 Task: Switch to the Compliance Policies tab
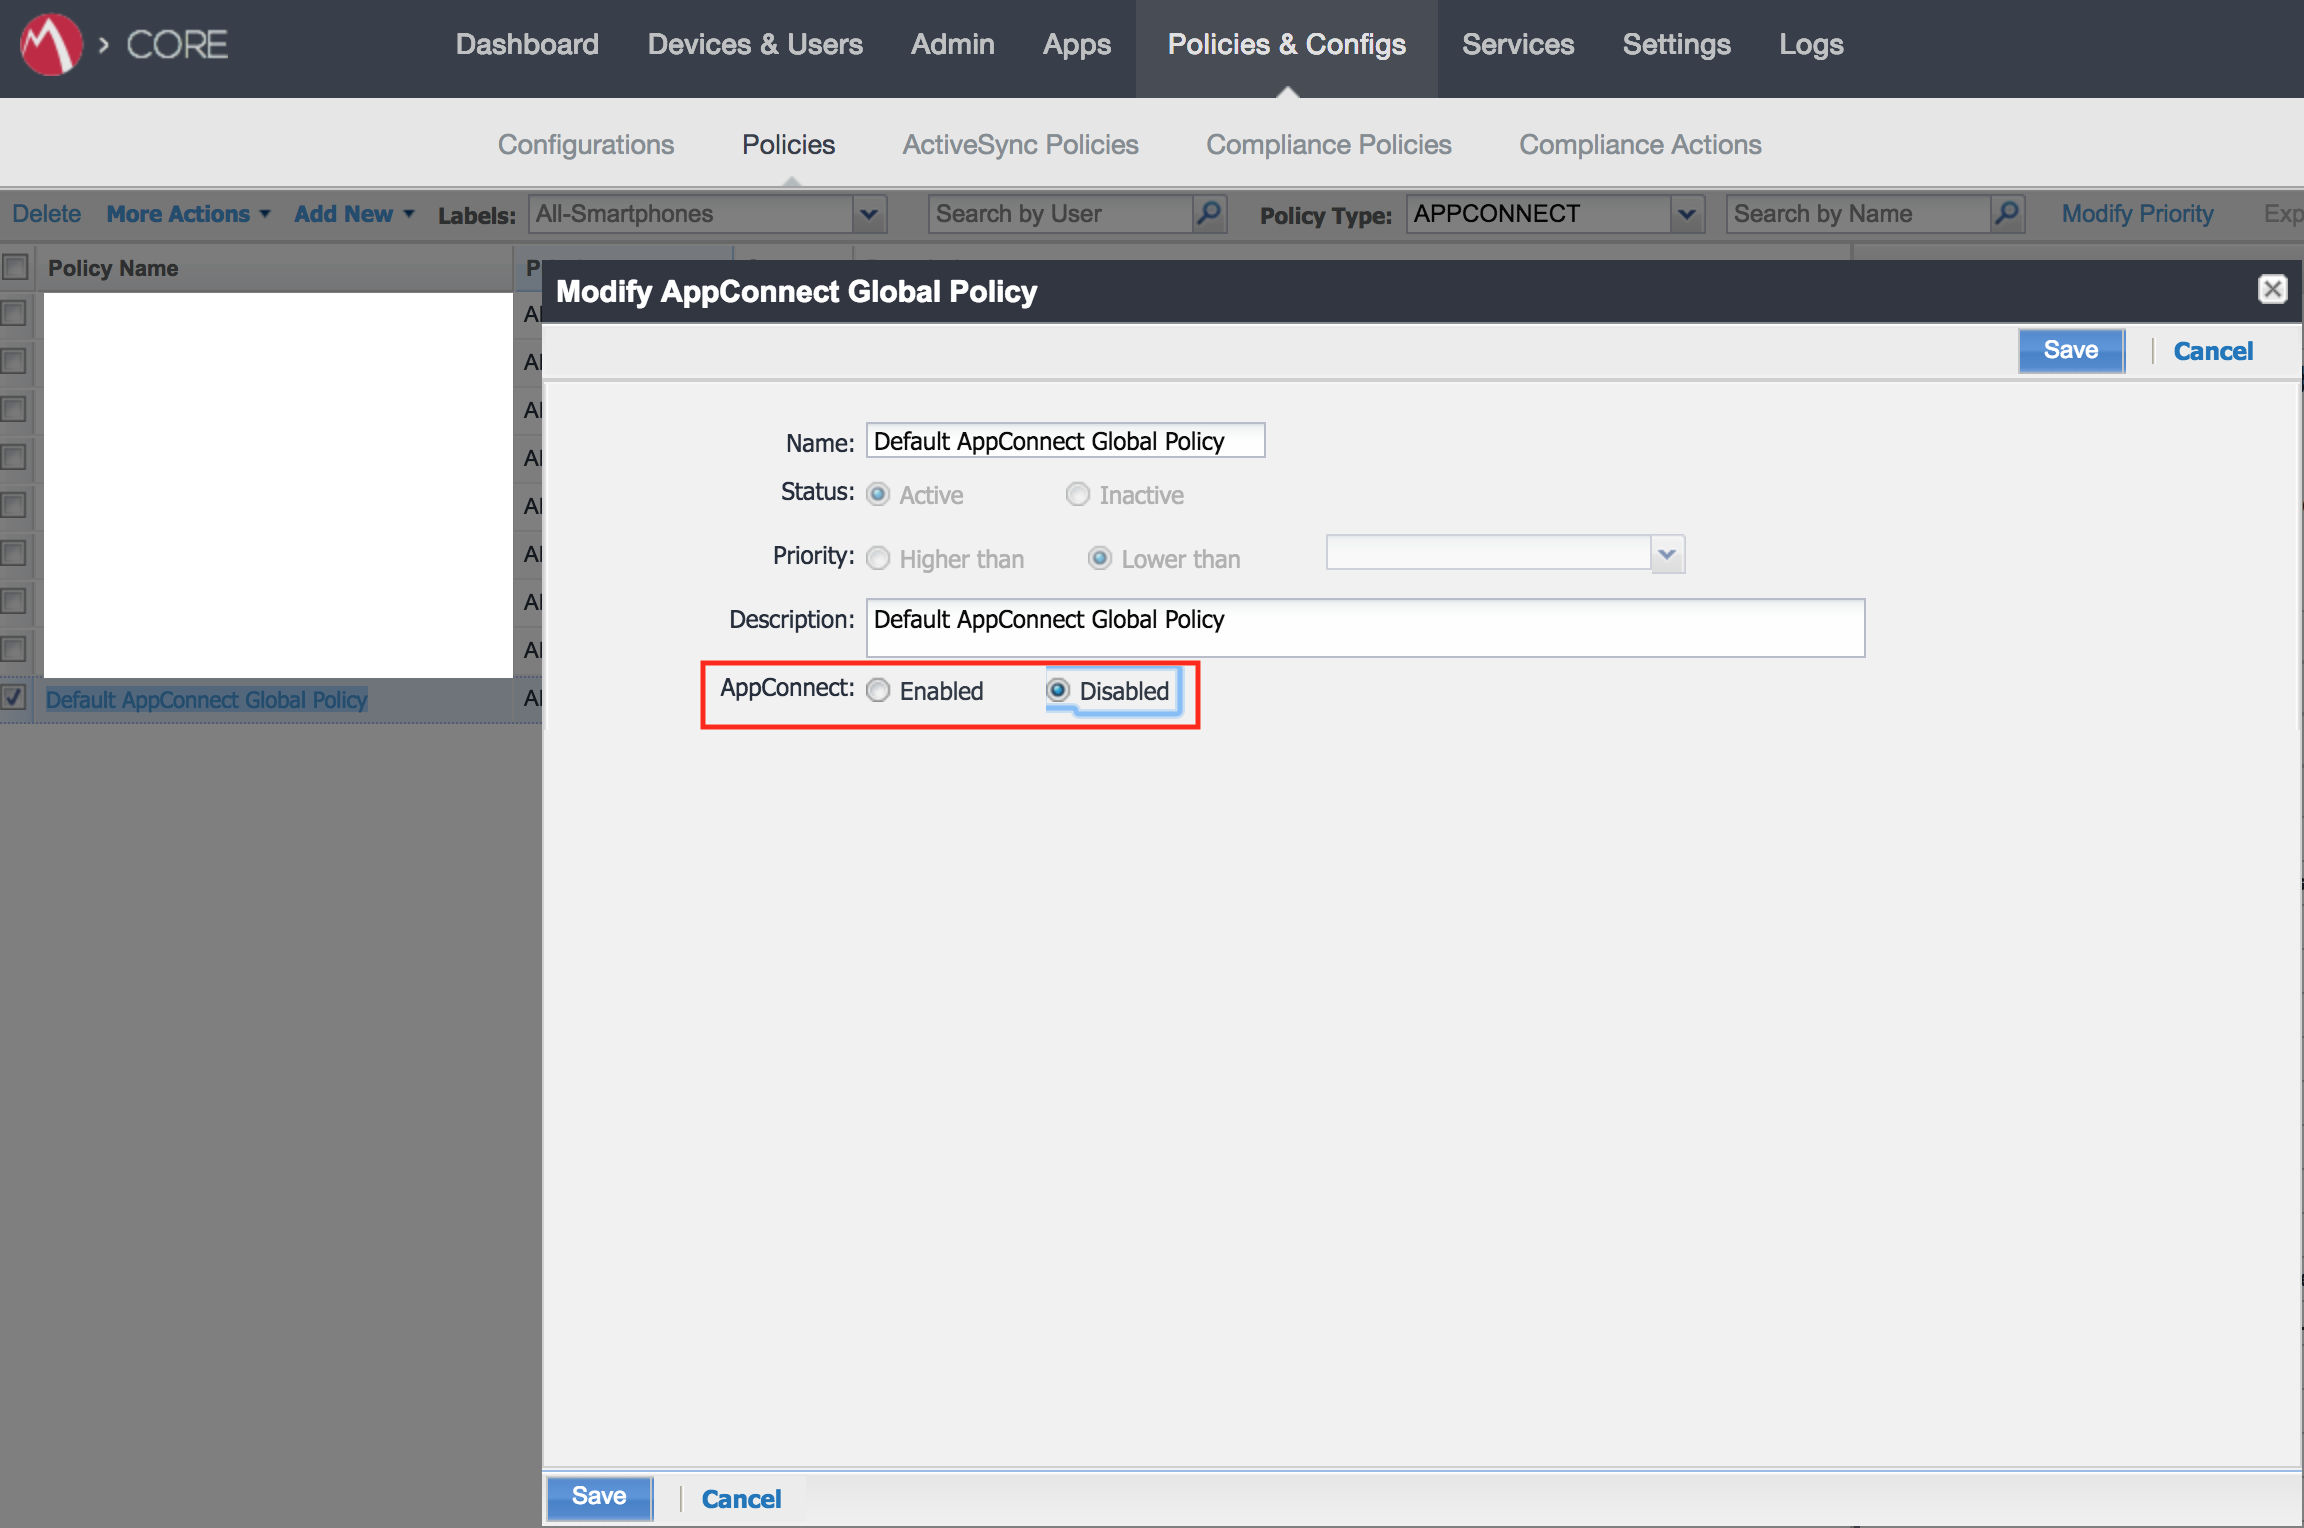point(1329,144)
